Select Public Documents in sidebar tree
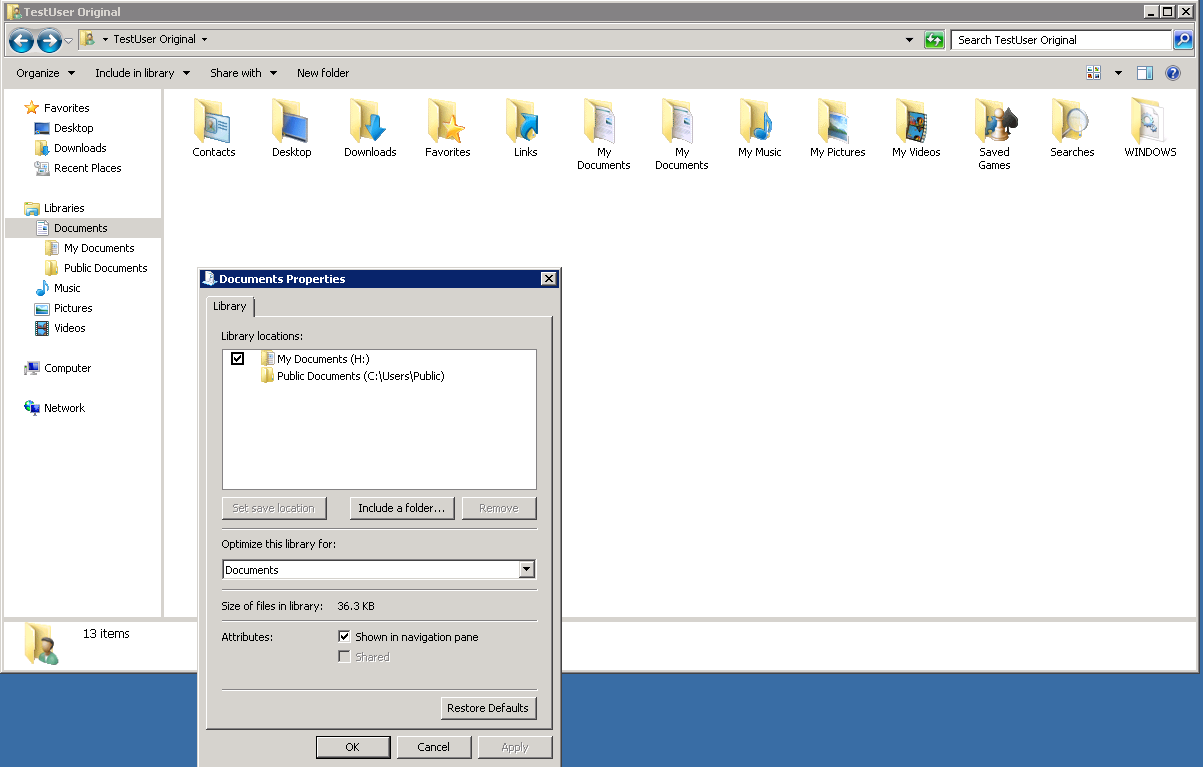 [x=96, y=268]
